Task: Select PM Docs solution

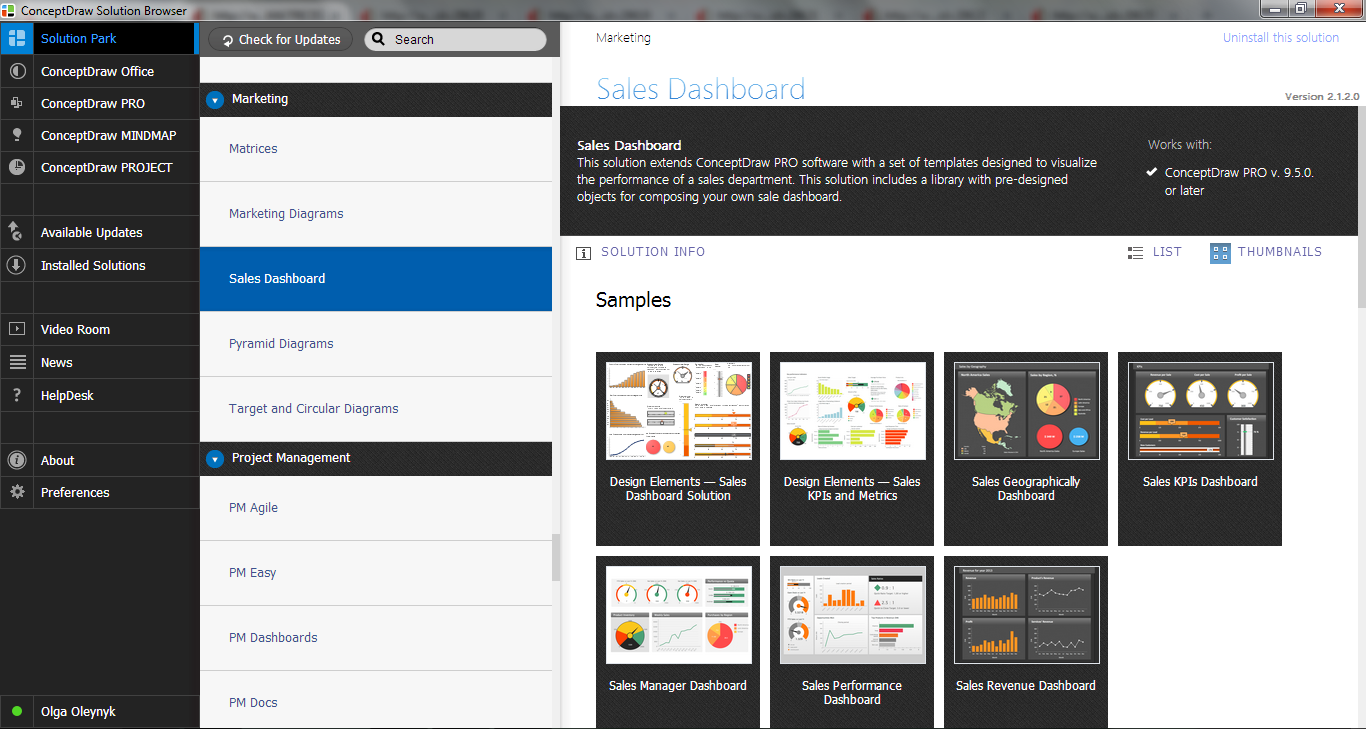Action: (x=376, y=700)
